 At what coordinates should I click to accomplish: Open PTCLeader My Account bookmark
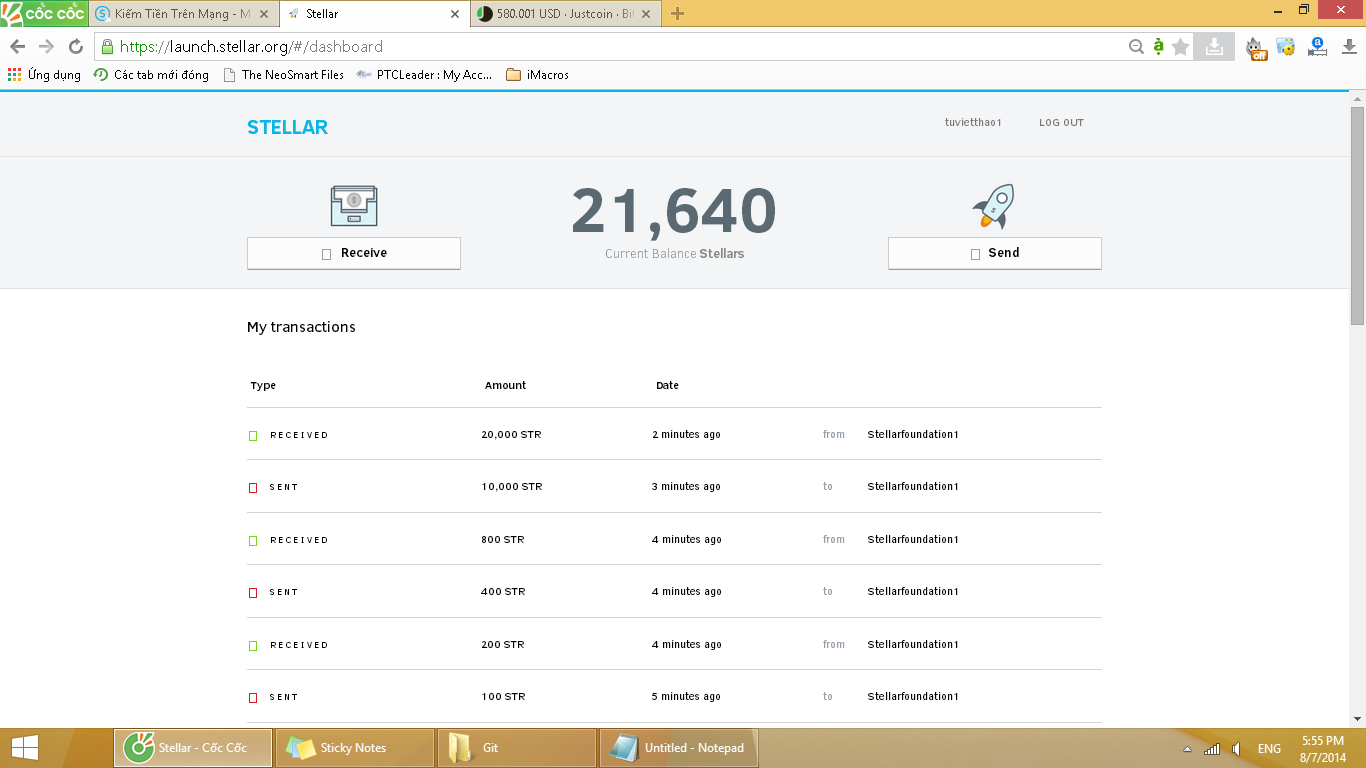(x=424, y=75)
